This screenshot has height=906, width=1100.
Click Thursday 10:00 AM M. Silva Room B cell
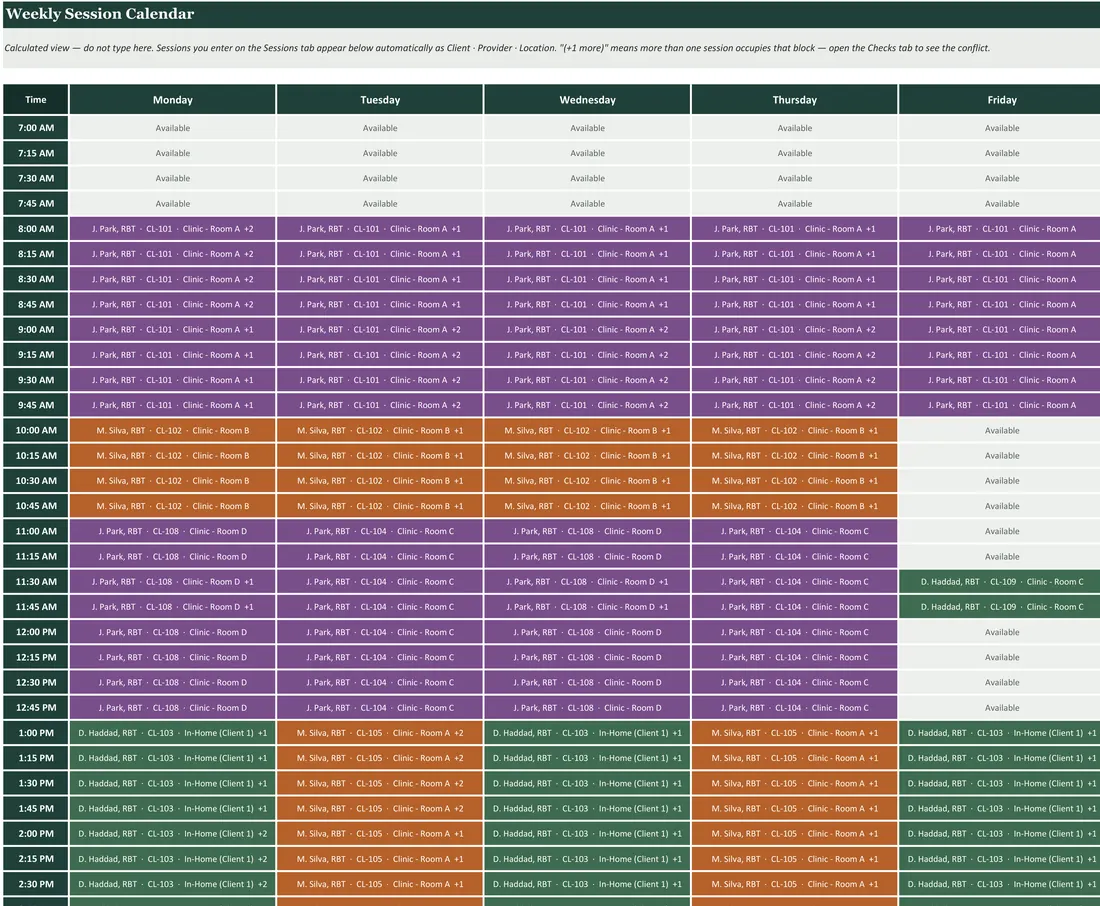pyautogui.click(x=795, y=430)
